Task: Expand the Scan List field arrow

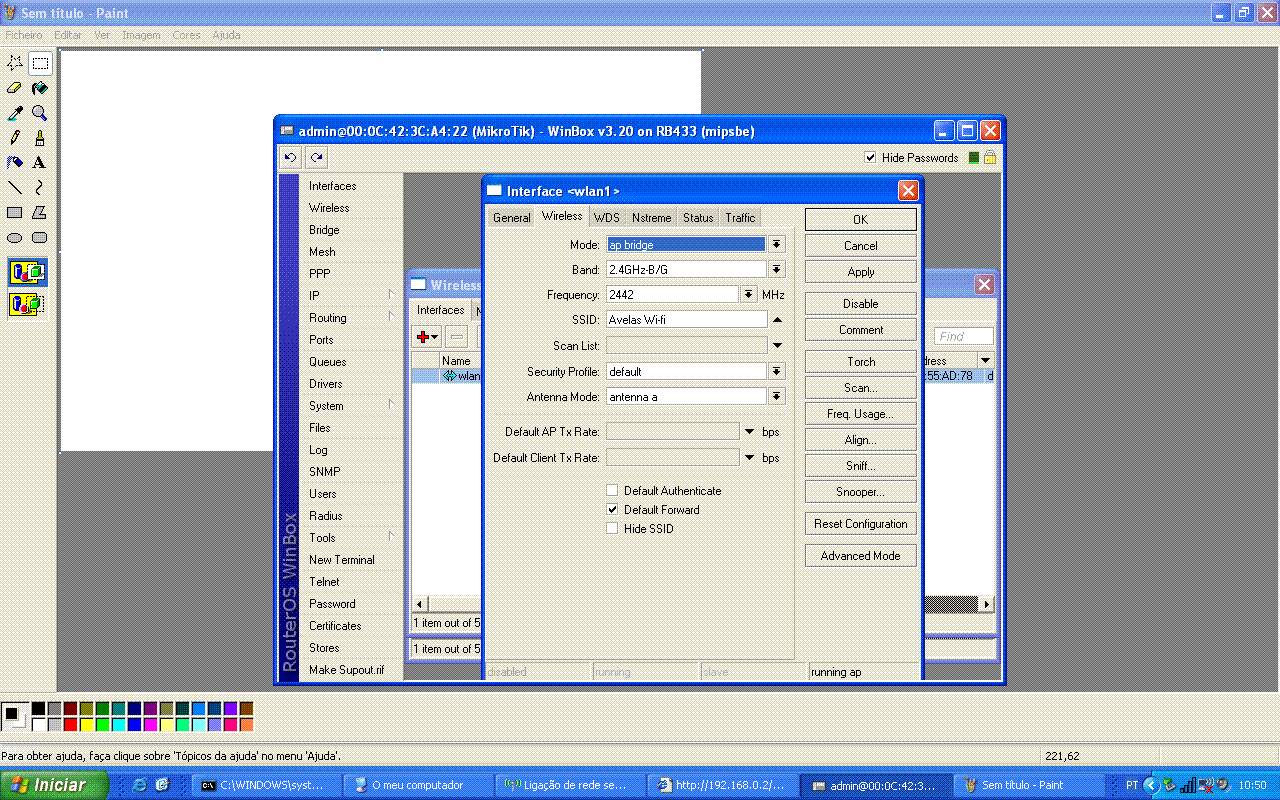Action: click(x=777, y=346)
